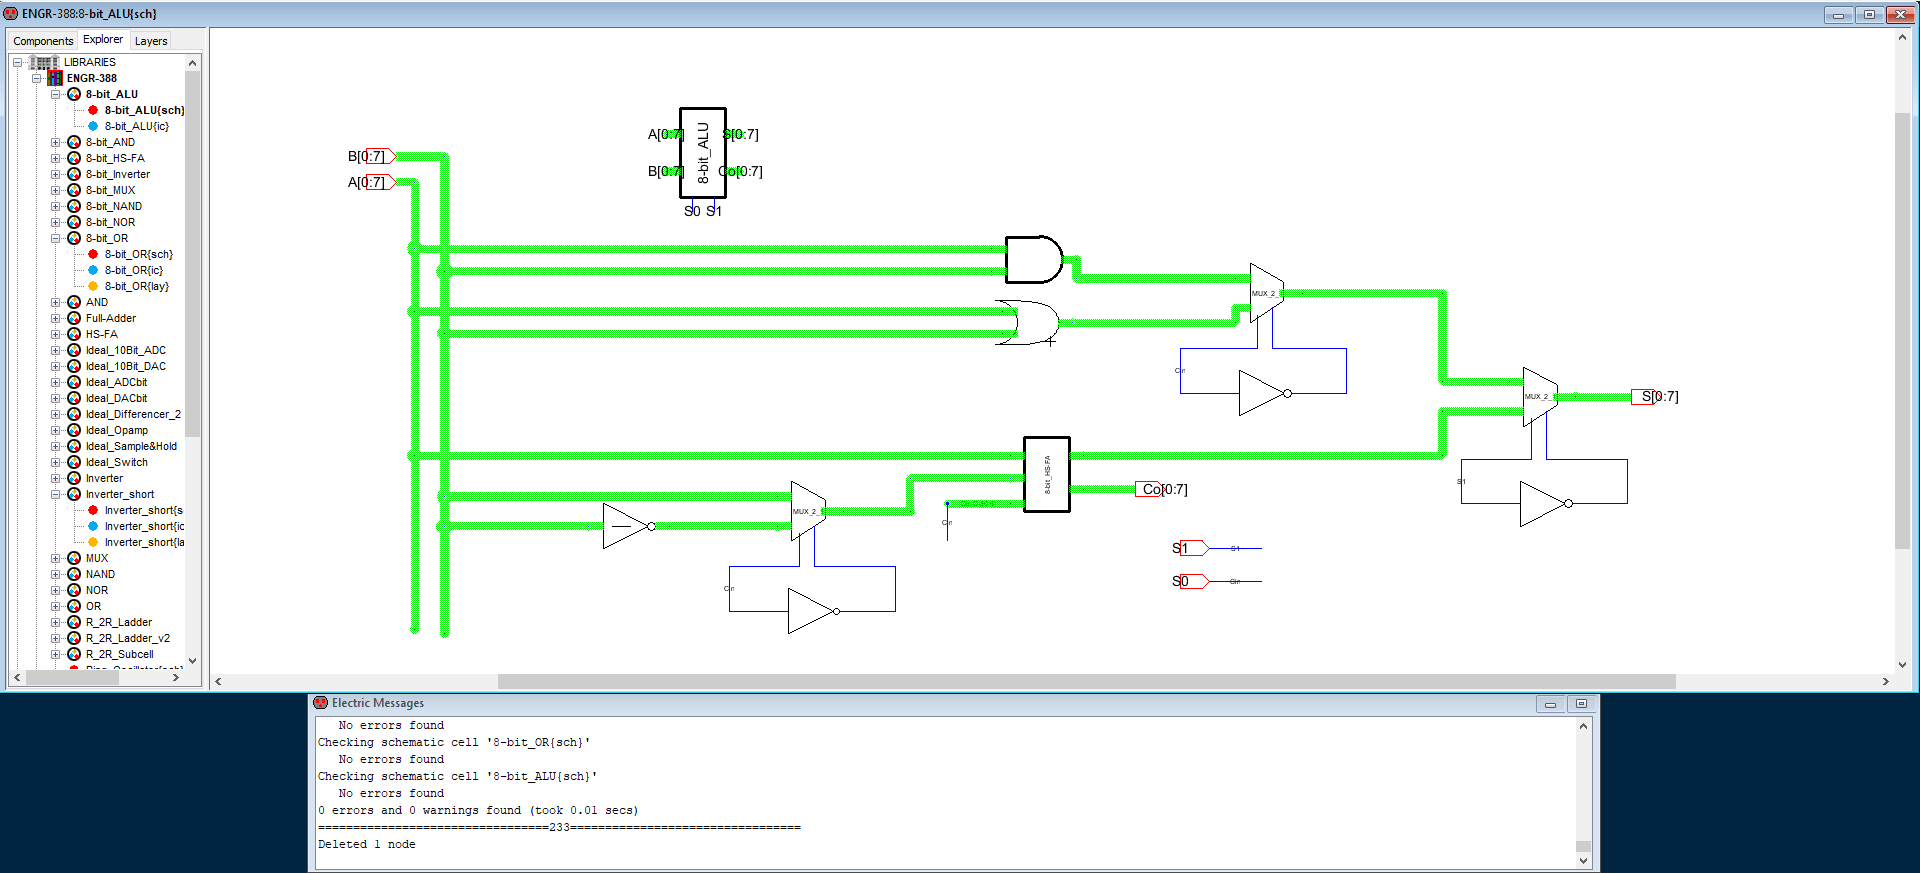Screen dimensions: 1920x873
Task: Click the canvas scroll down arrow
Action: click(x=1902, y=664)
